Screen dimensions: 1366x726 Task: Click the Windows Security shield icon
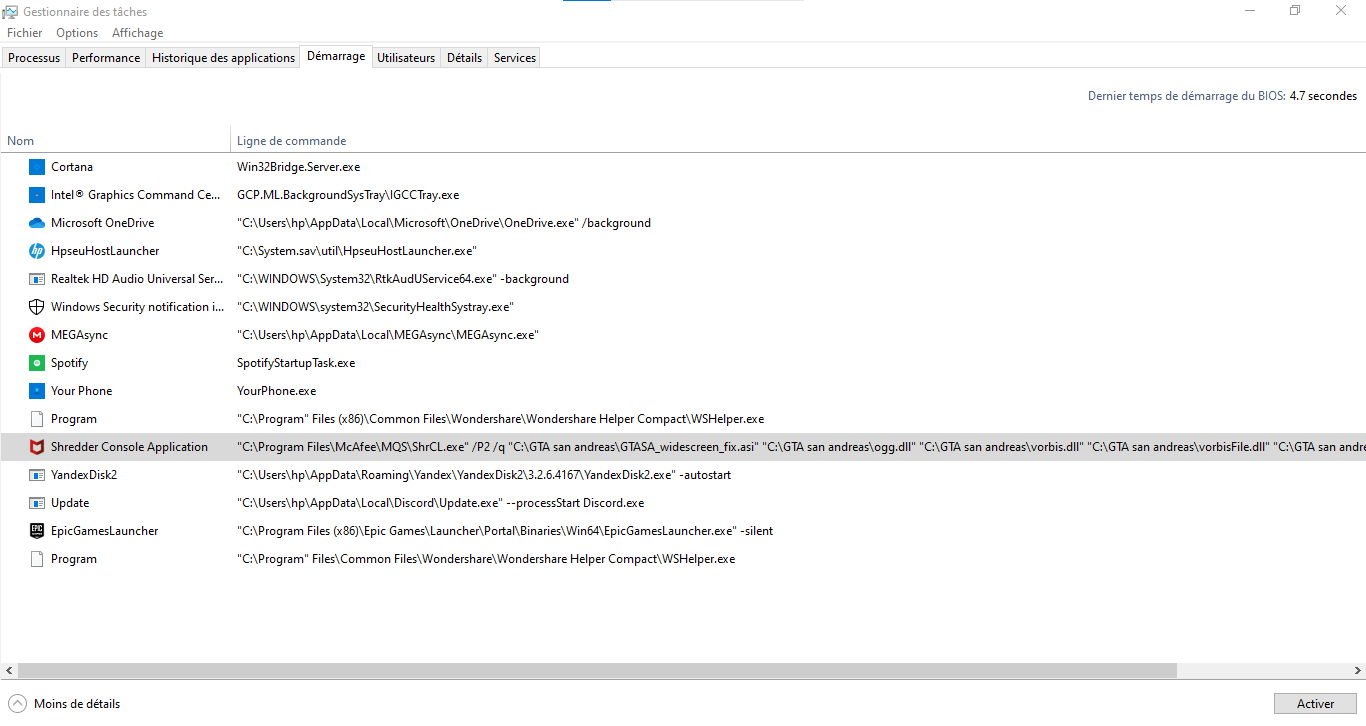37,307
